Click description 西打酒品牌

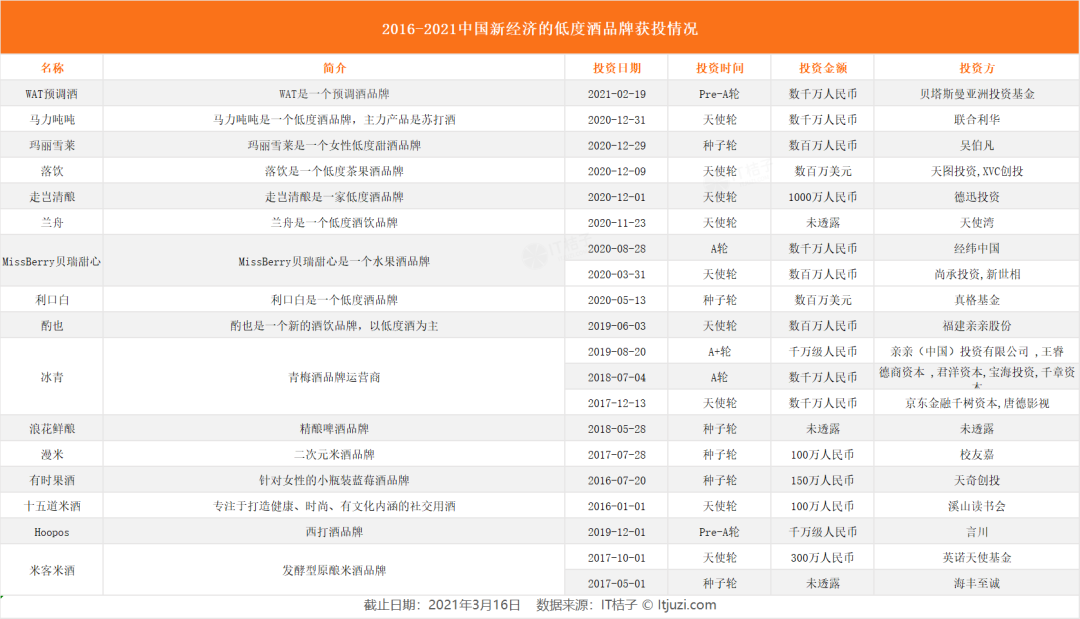point(334,532)
